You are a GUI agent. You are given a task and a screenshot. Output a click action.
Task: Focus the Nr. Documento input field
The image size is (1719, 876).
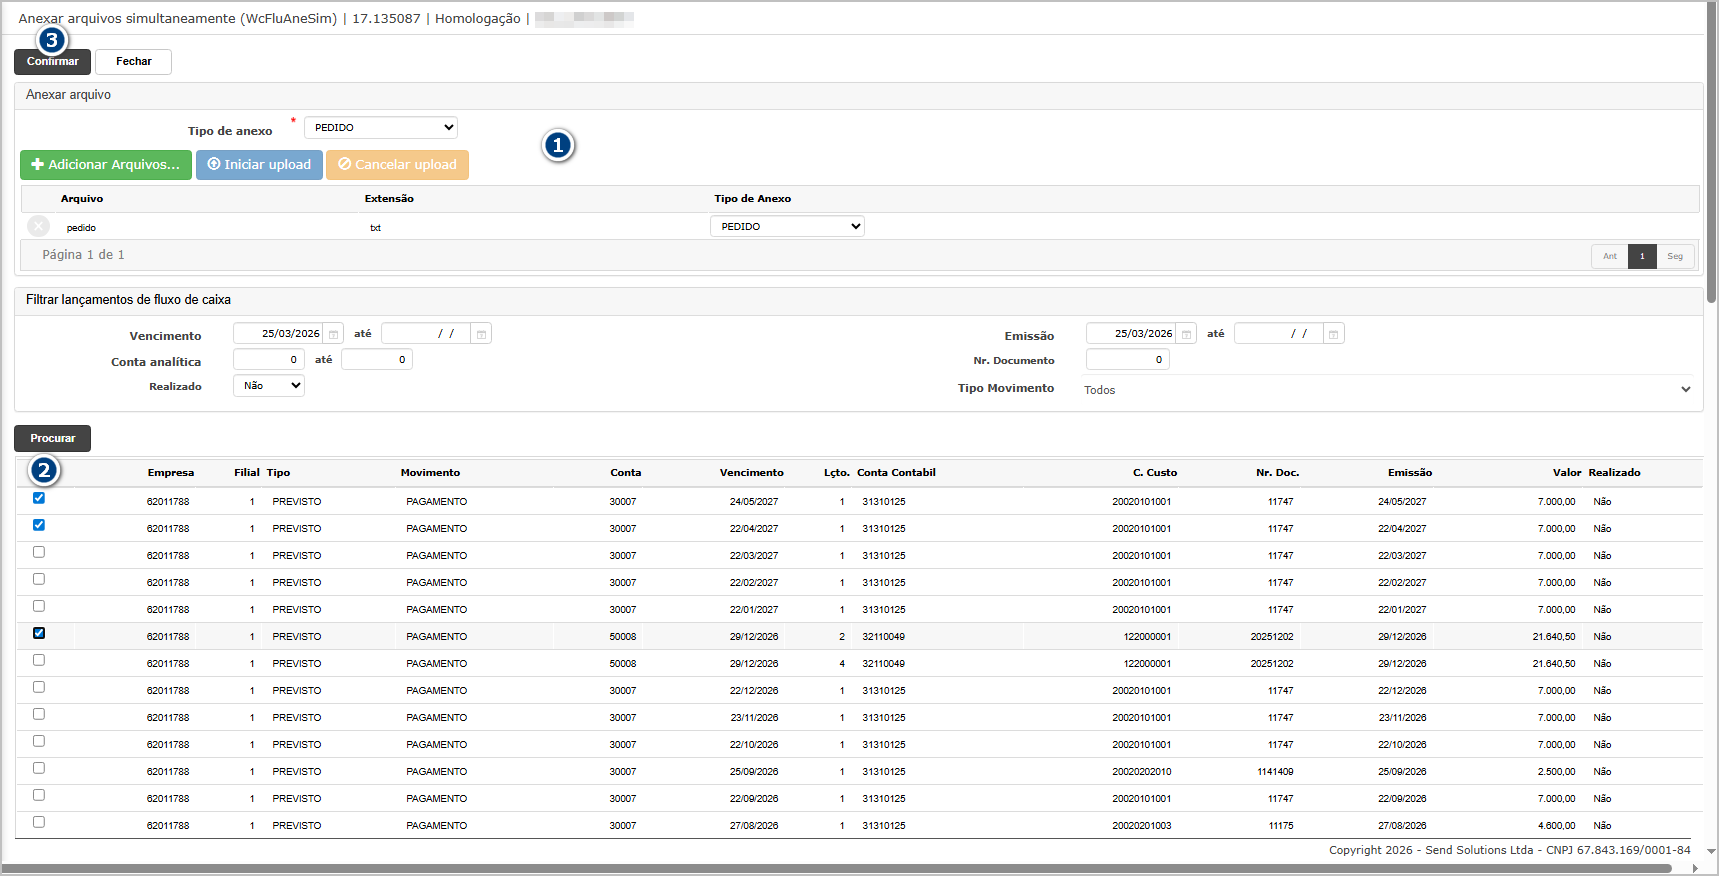tap(1127, 360)
